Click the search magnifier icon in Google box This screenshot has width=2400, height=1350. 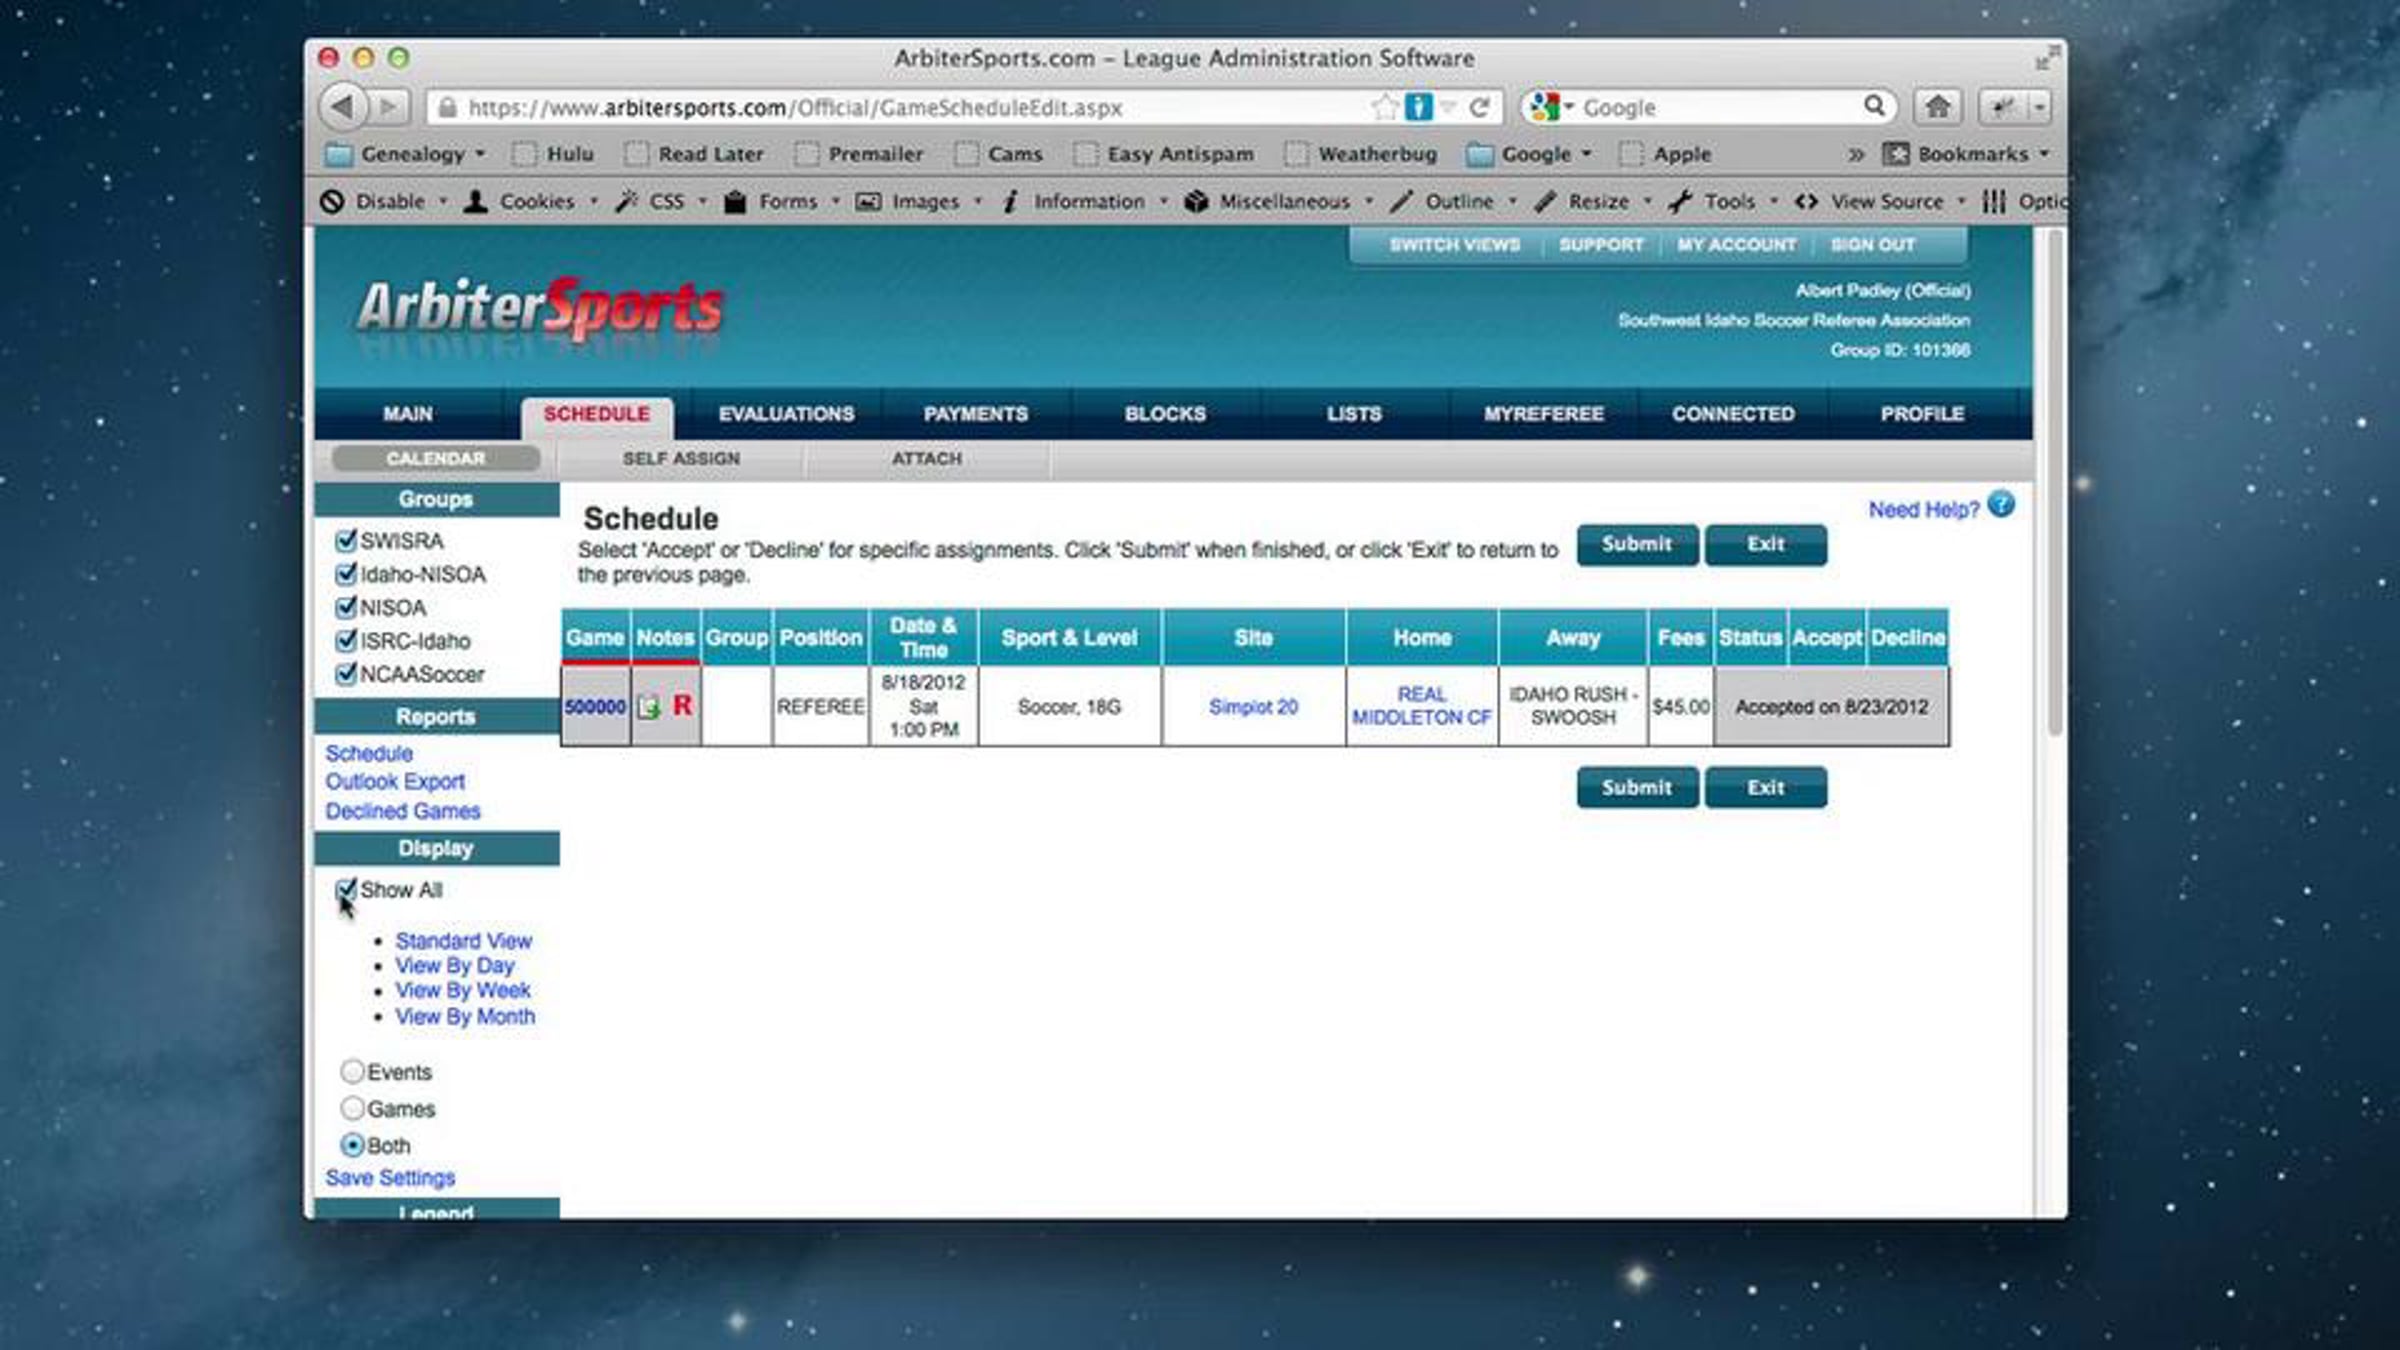click(x=1874, y=106)
